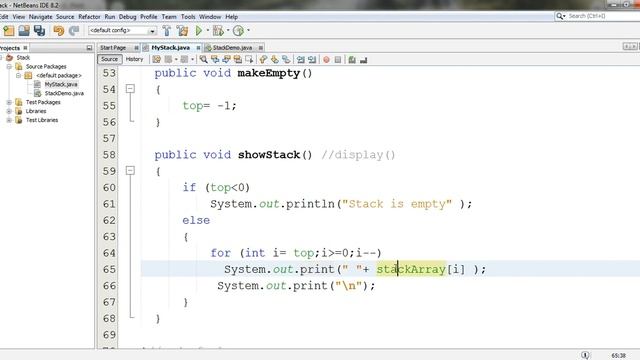Open the Navigate menu

pos(40,17)
